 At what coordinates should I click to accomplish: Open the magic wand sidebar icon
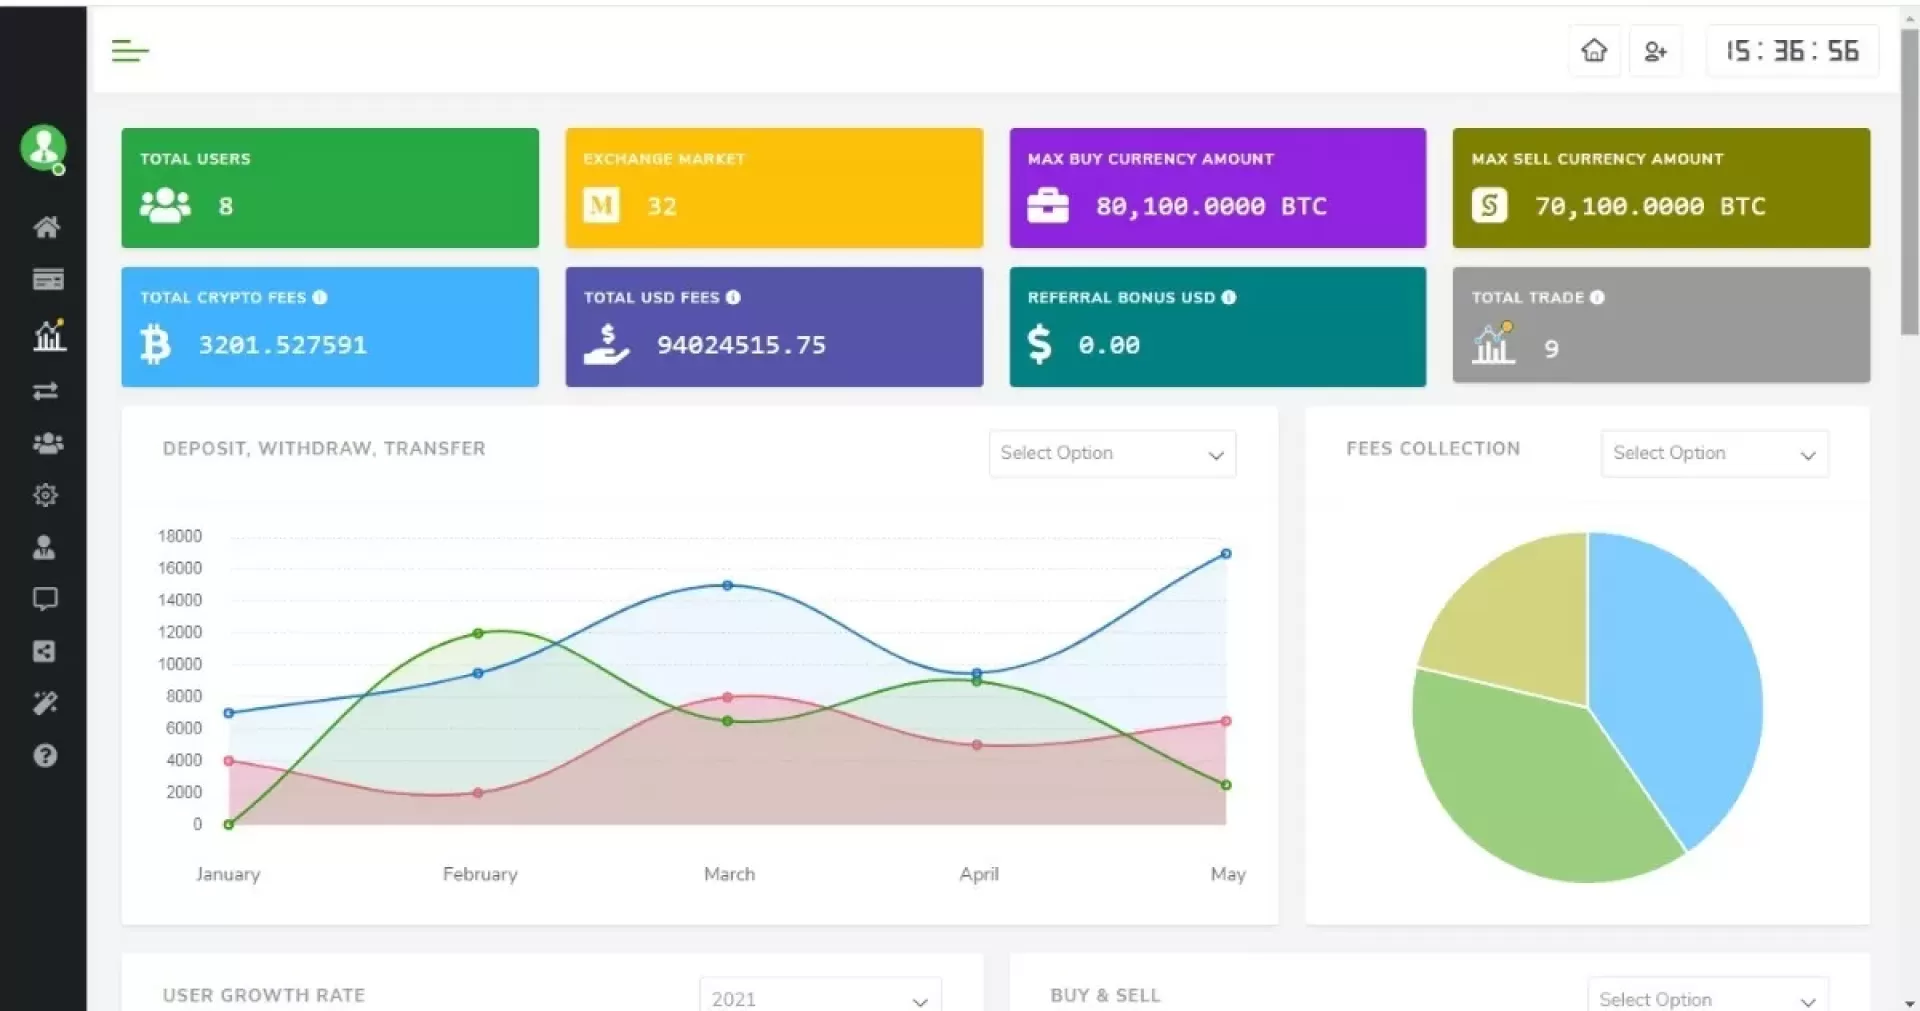point(46,704)
